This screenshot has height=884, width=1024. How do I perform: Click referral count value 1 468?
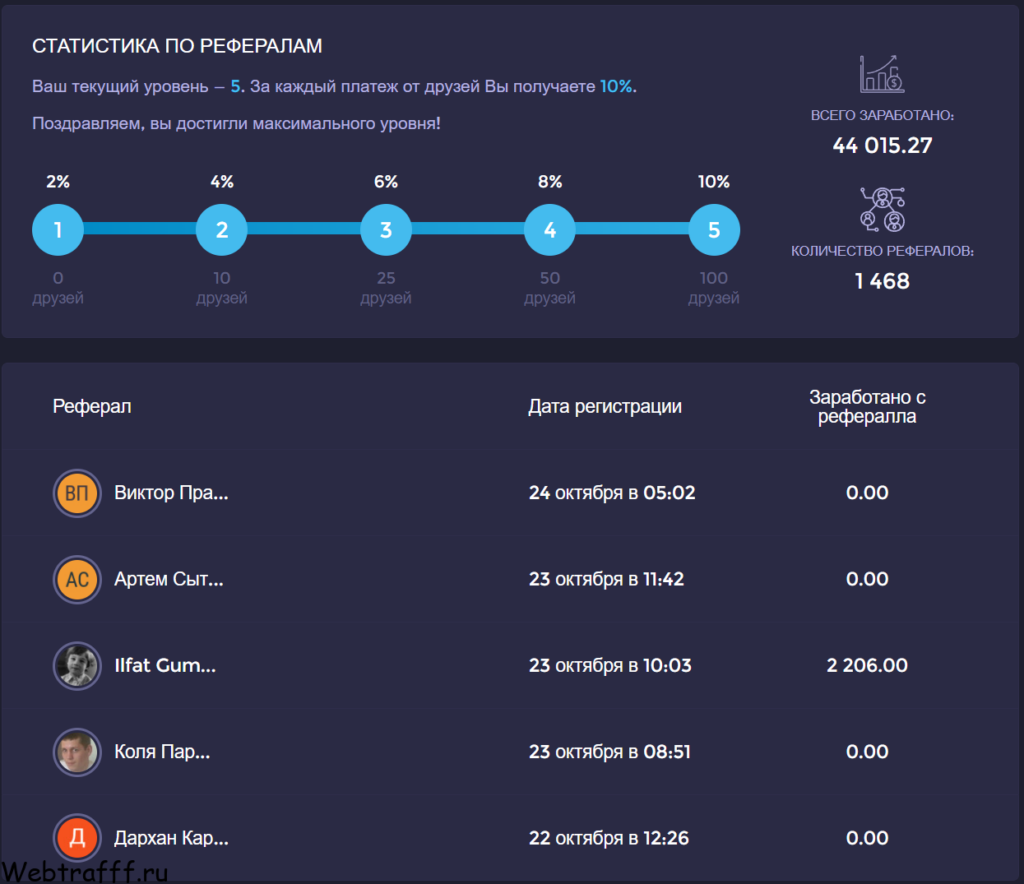(882, 281)
